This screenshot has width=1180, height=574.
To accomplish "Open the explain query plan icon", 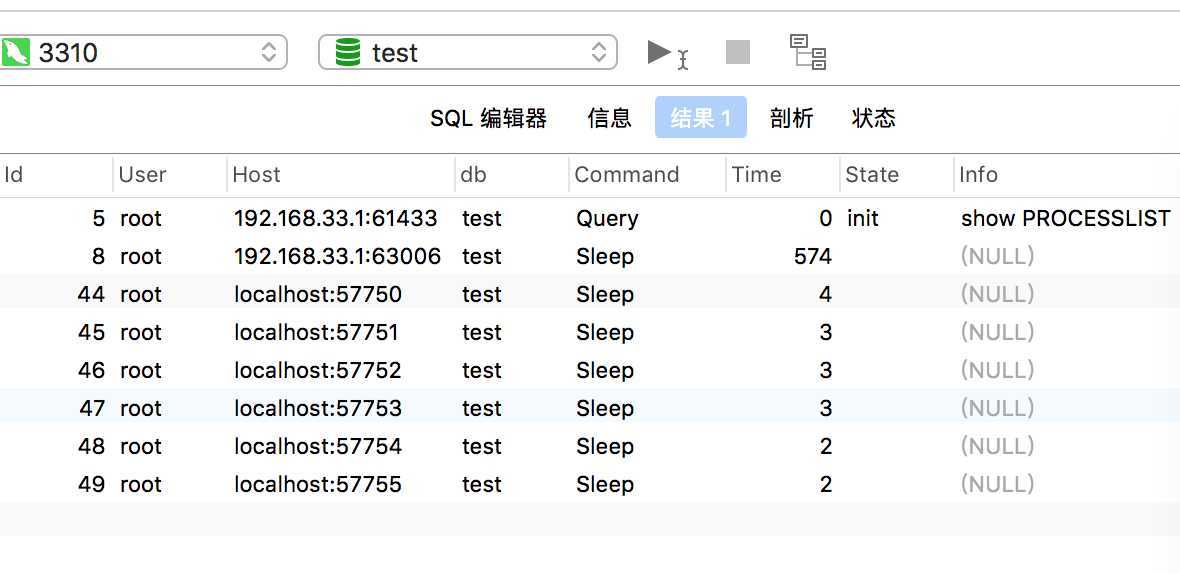I will (x=808, y=52).
